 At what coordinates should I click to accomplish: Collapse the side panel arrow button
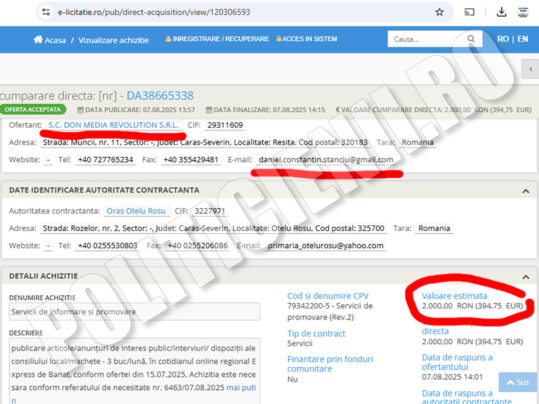pyautogui.click(x=530, y=69)
